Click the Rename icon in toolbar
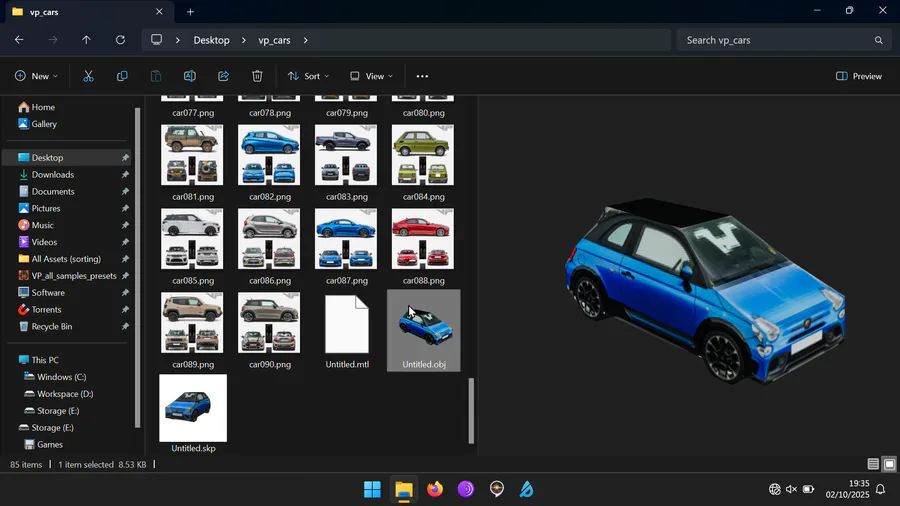This screenshot has width=900, height=506. [189, 76]
